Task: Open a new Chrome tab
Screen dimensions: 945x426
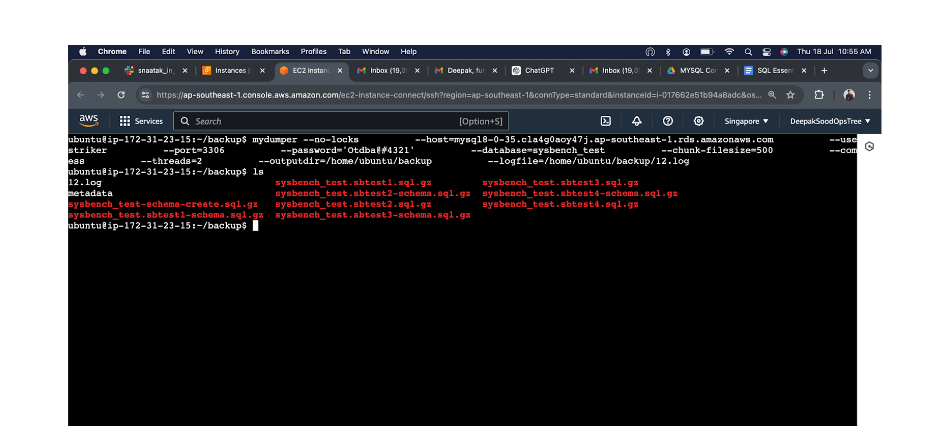Action: point(824,71)
